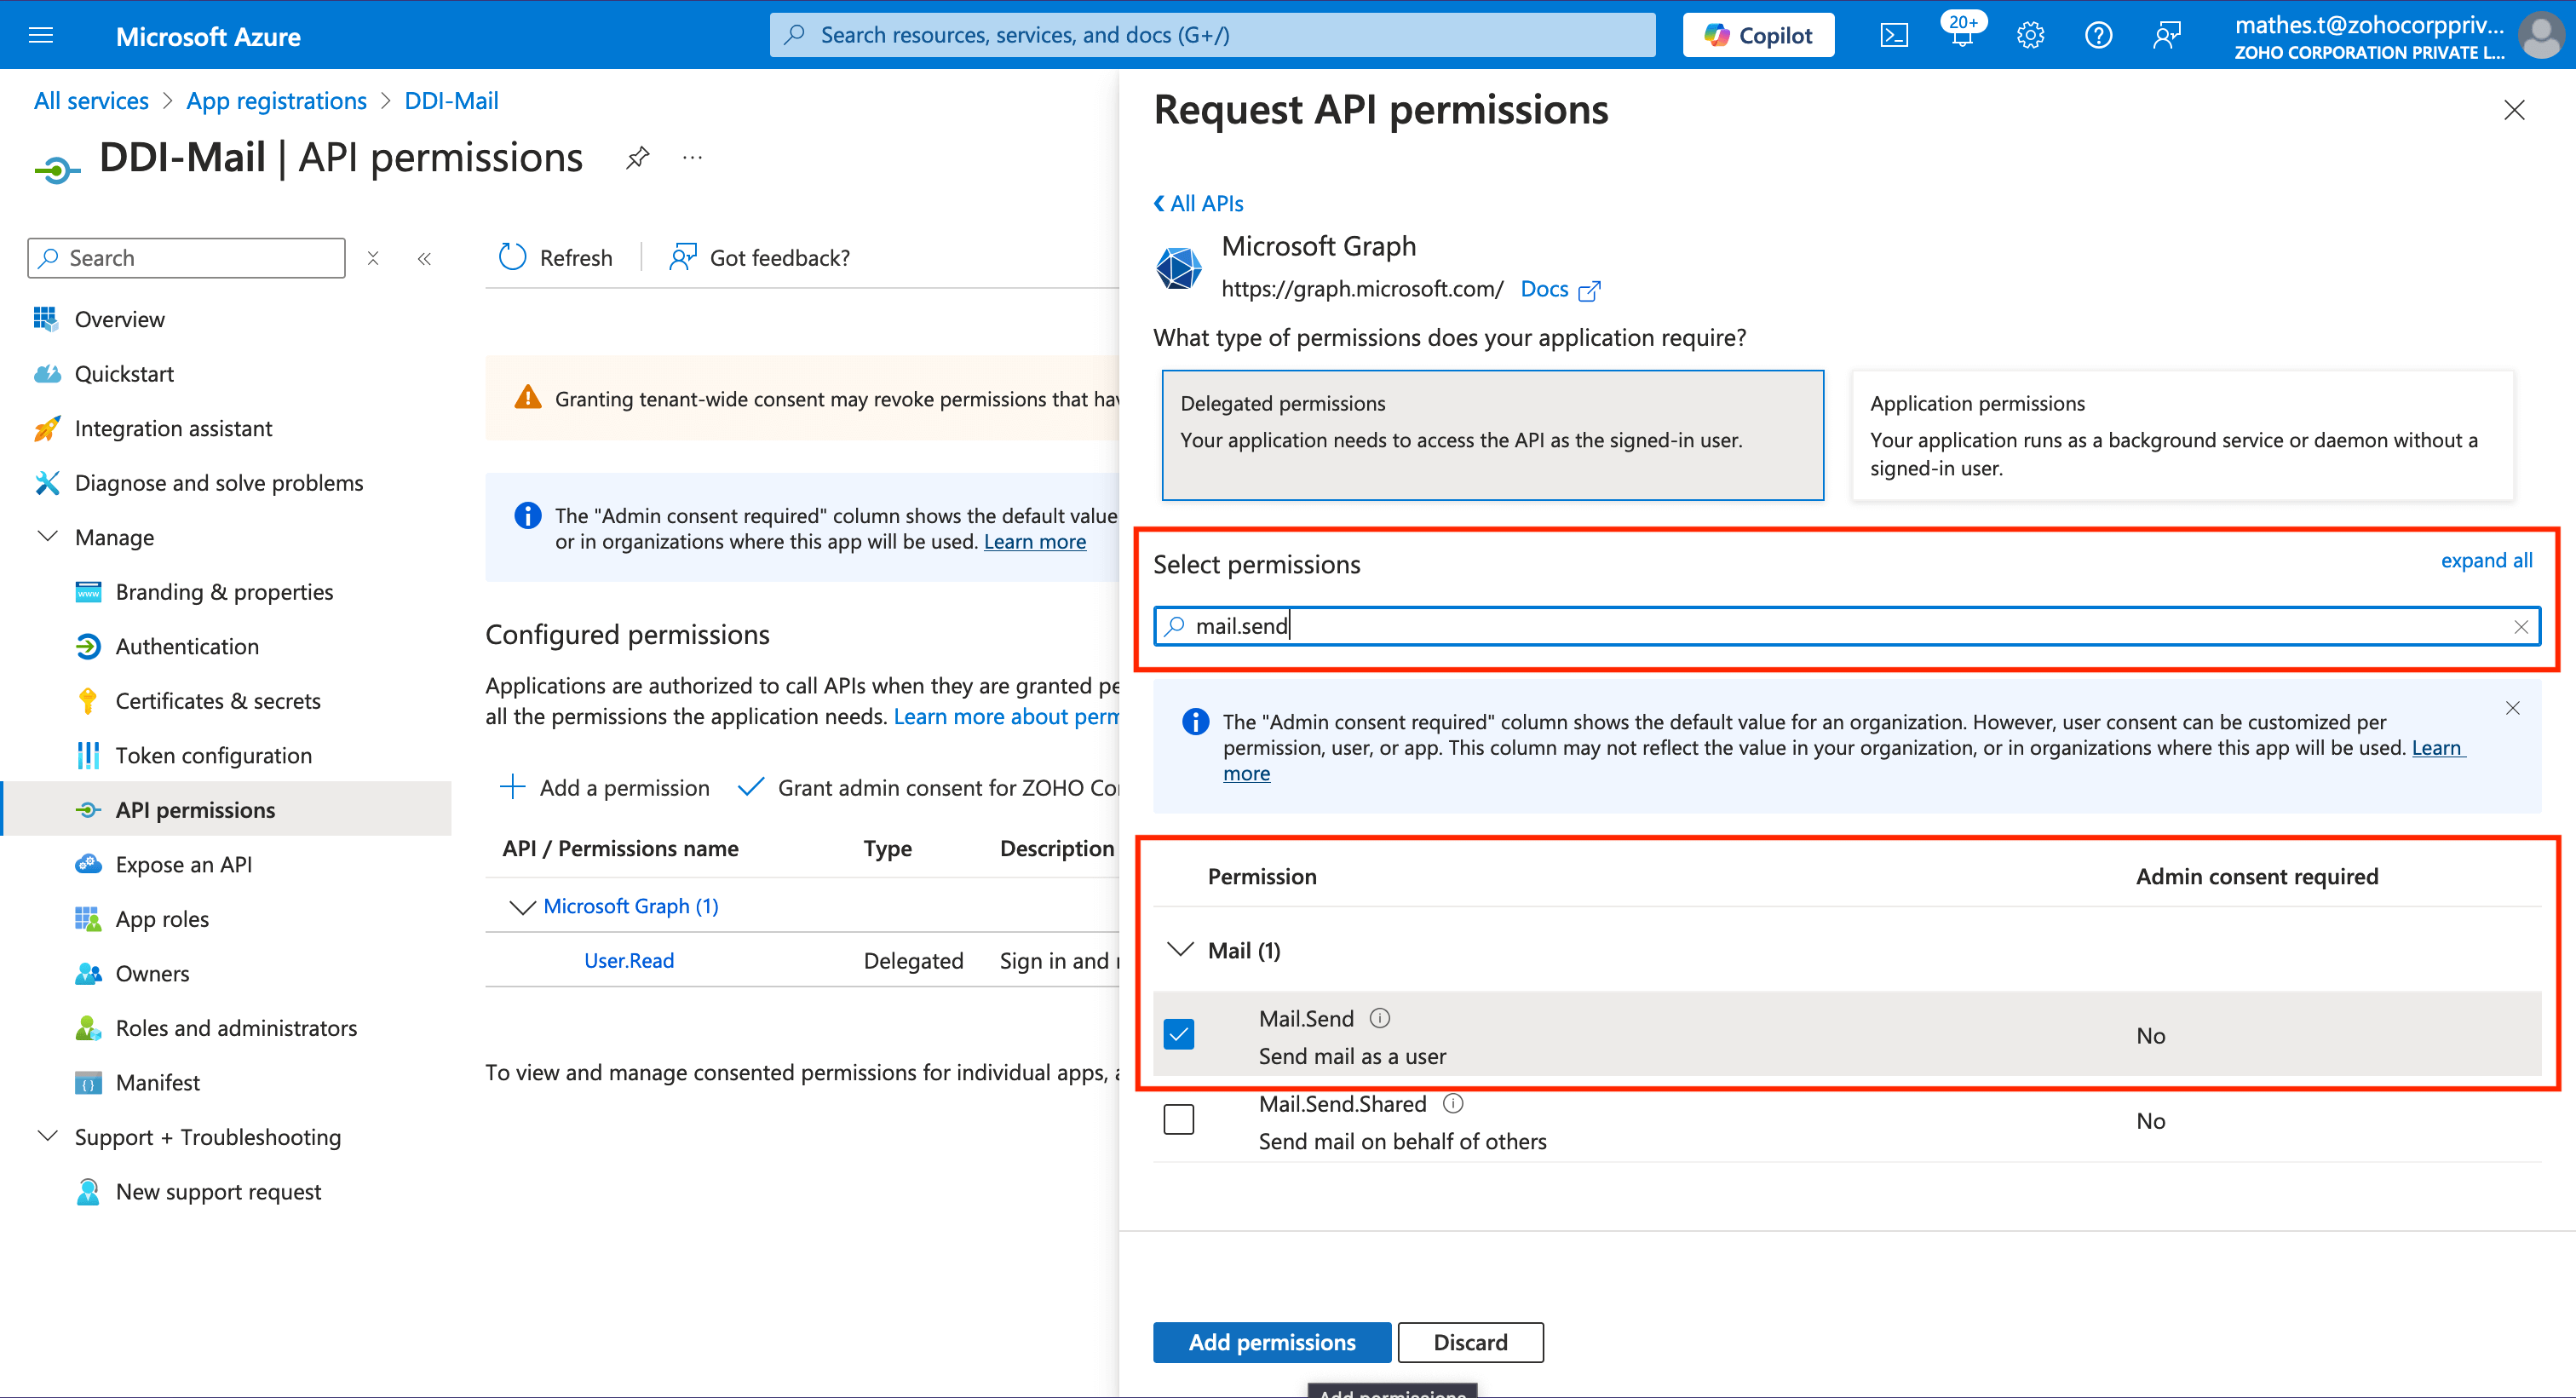Viewport: 2576px width, 1398px height.
Task: Pin the DDI-Mail API permissions page
Action: pos(637,158)
